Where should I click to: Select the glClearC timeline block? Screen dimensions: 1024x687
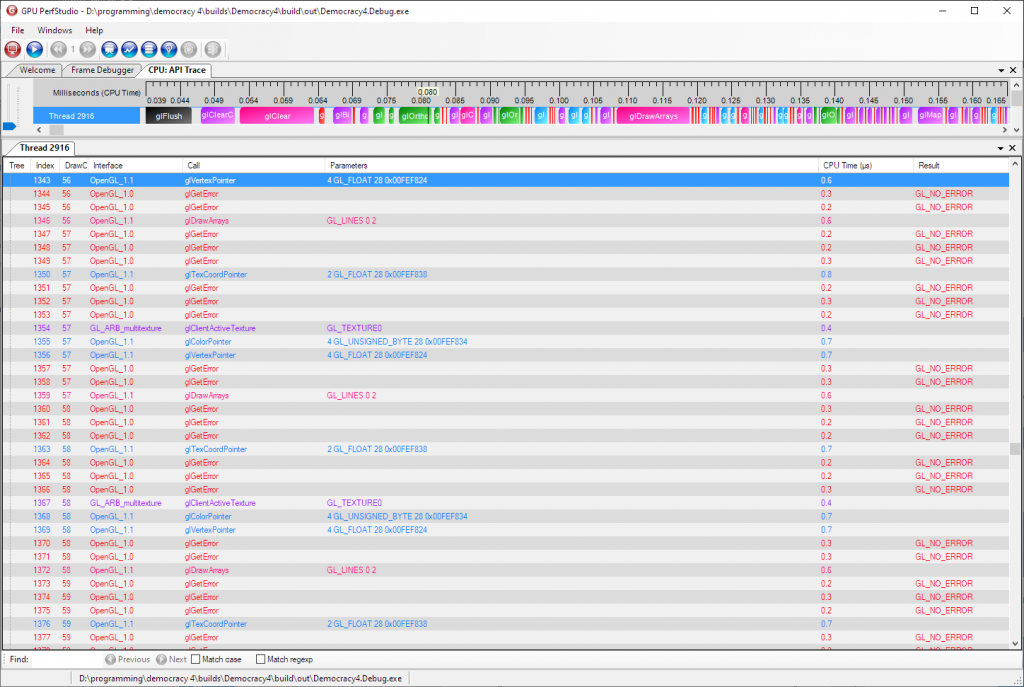click(217, 116)
